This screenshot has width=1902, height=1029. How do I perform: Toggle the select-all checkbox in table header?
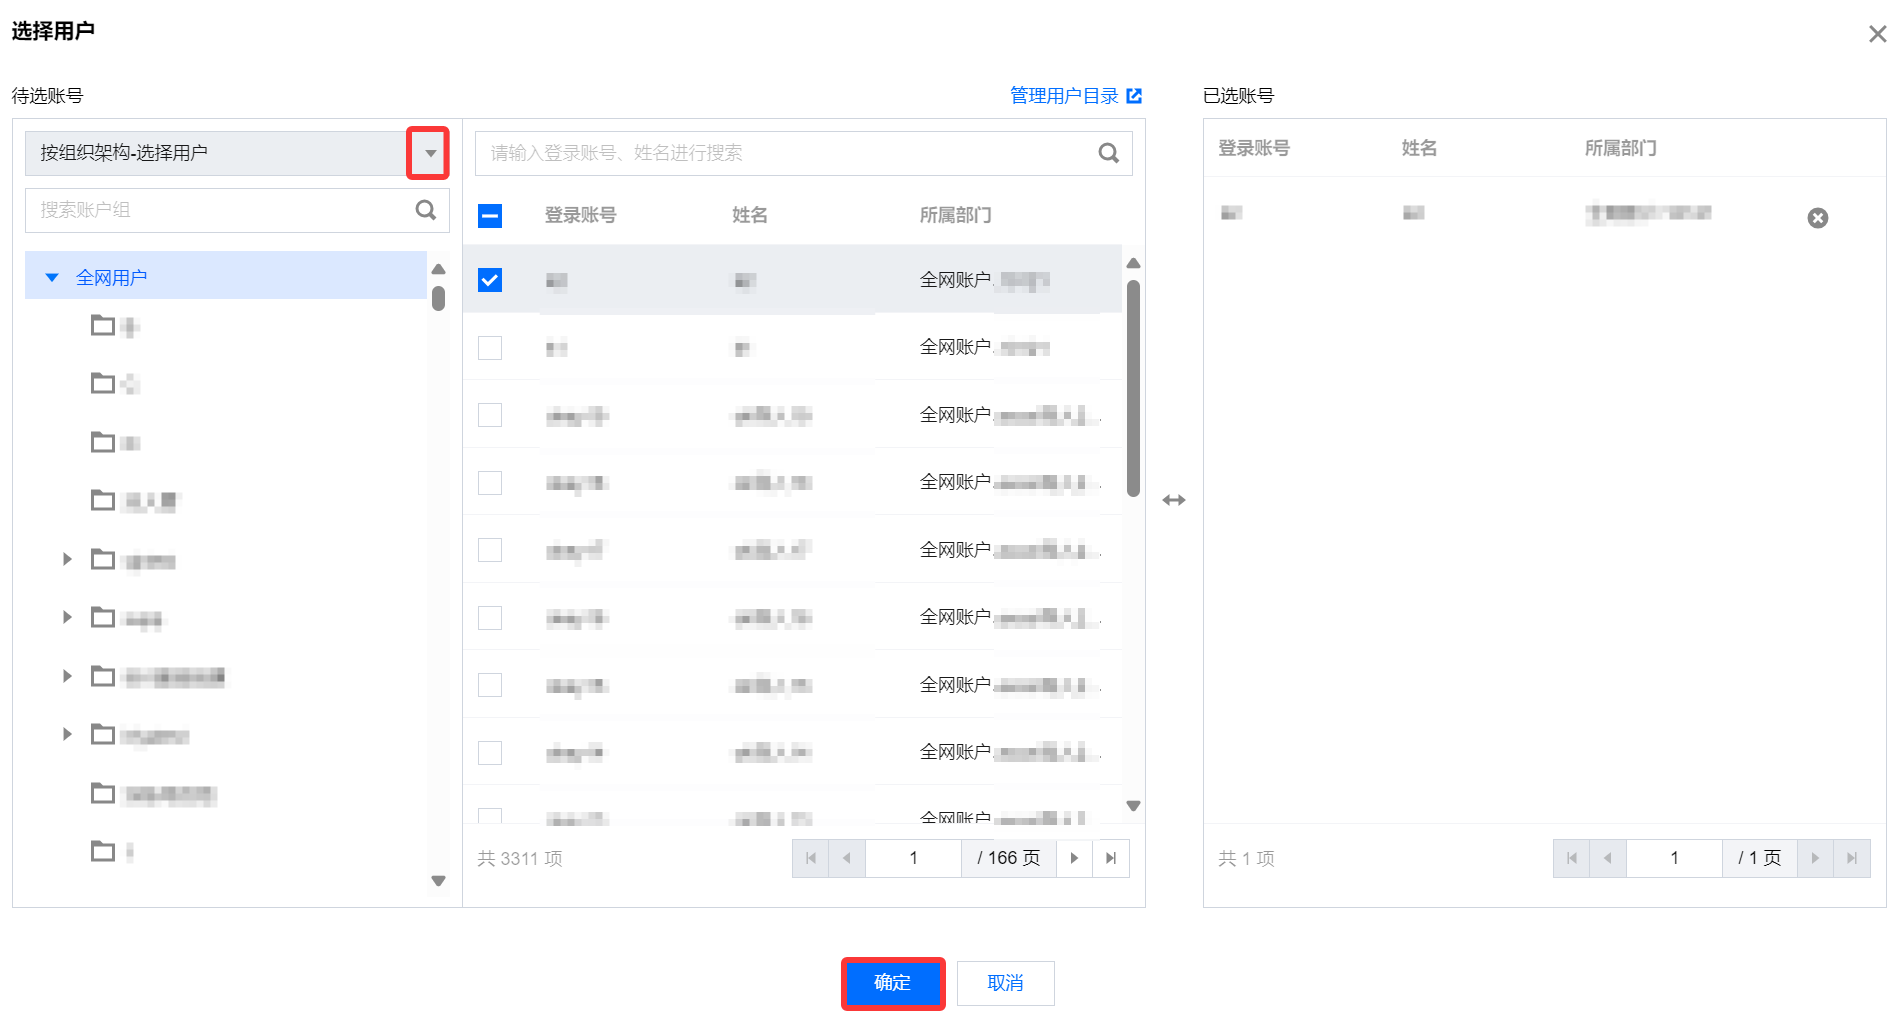pyautogui.click(x=490, y=216)
